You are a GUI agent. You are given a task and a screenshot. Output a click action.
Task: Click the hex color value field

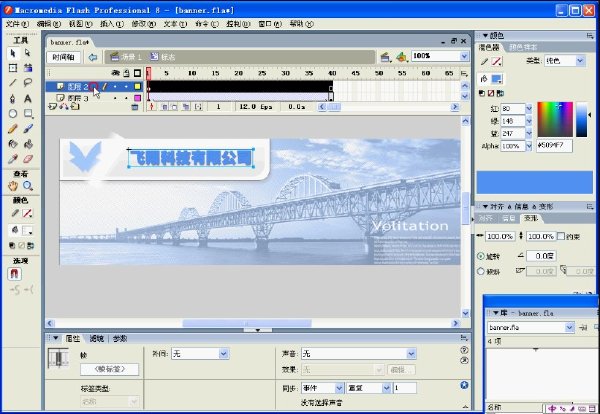554,146
